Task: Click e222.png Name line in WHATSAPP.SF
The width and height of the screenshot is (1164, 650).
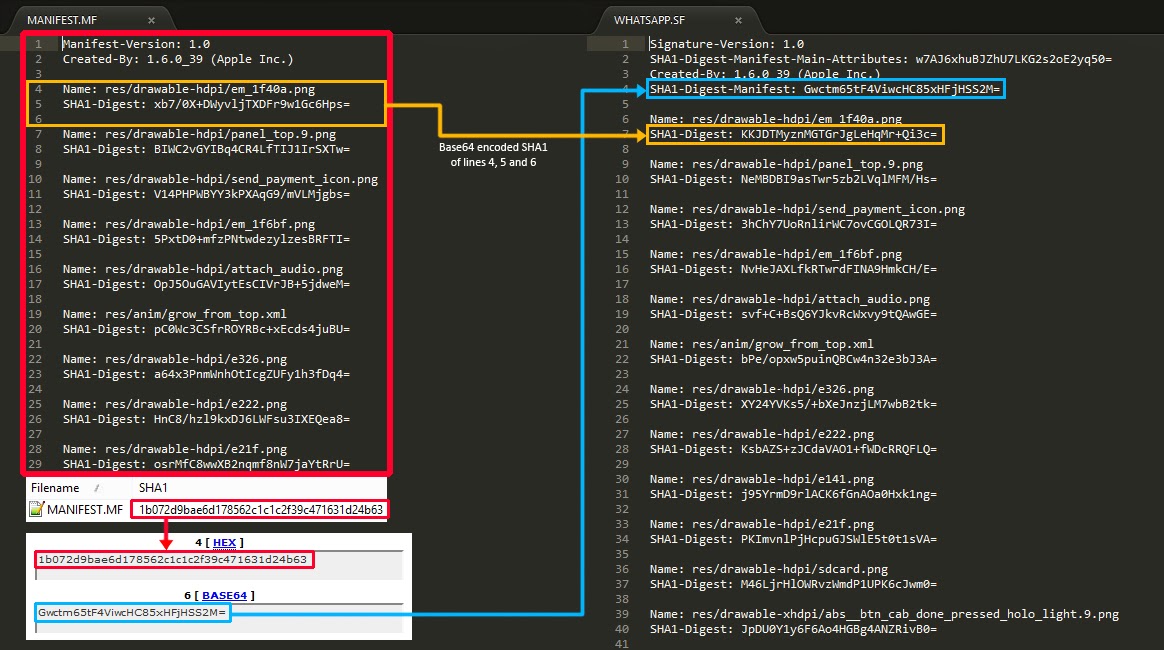Action: [x=762, y=434]
